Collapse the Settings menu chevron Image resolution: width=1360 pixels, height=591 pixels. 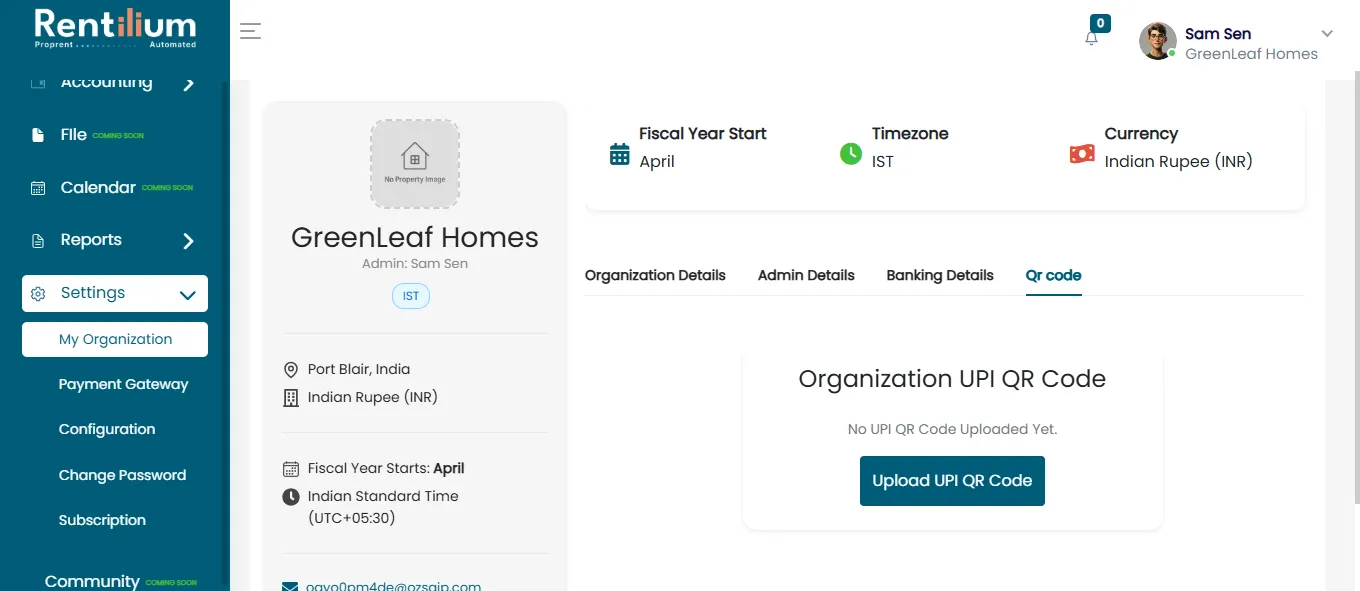[187, 295]
